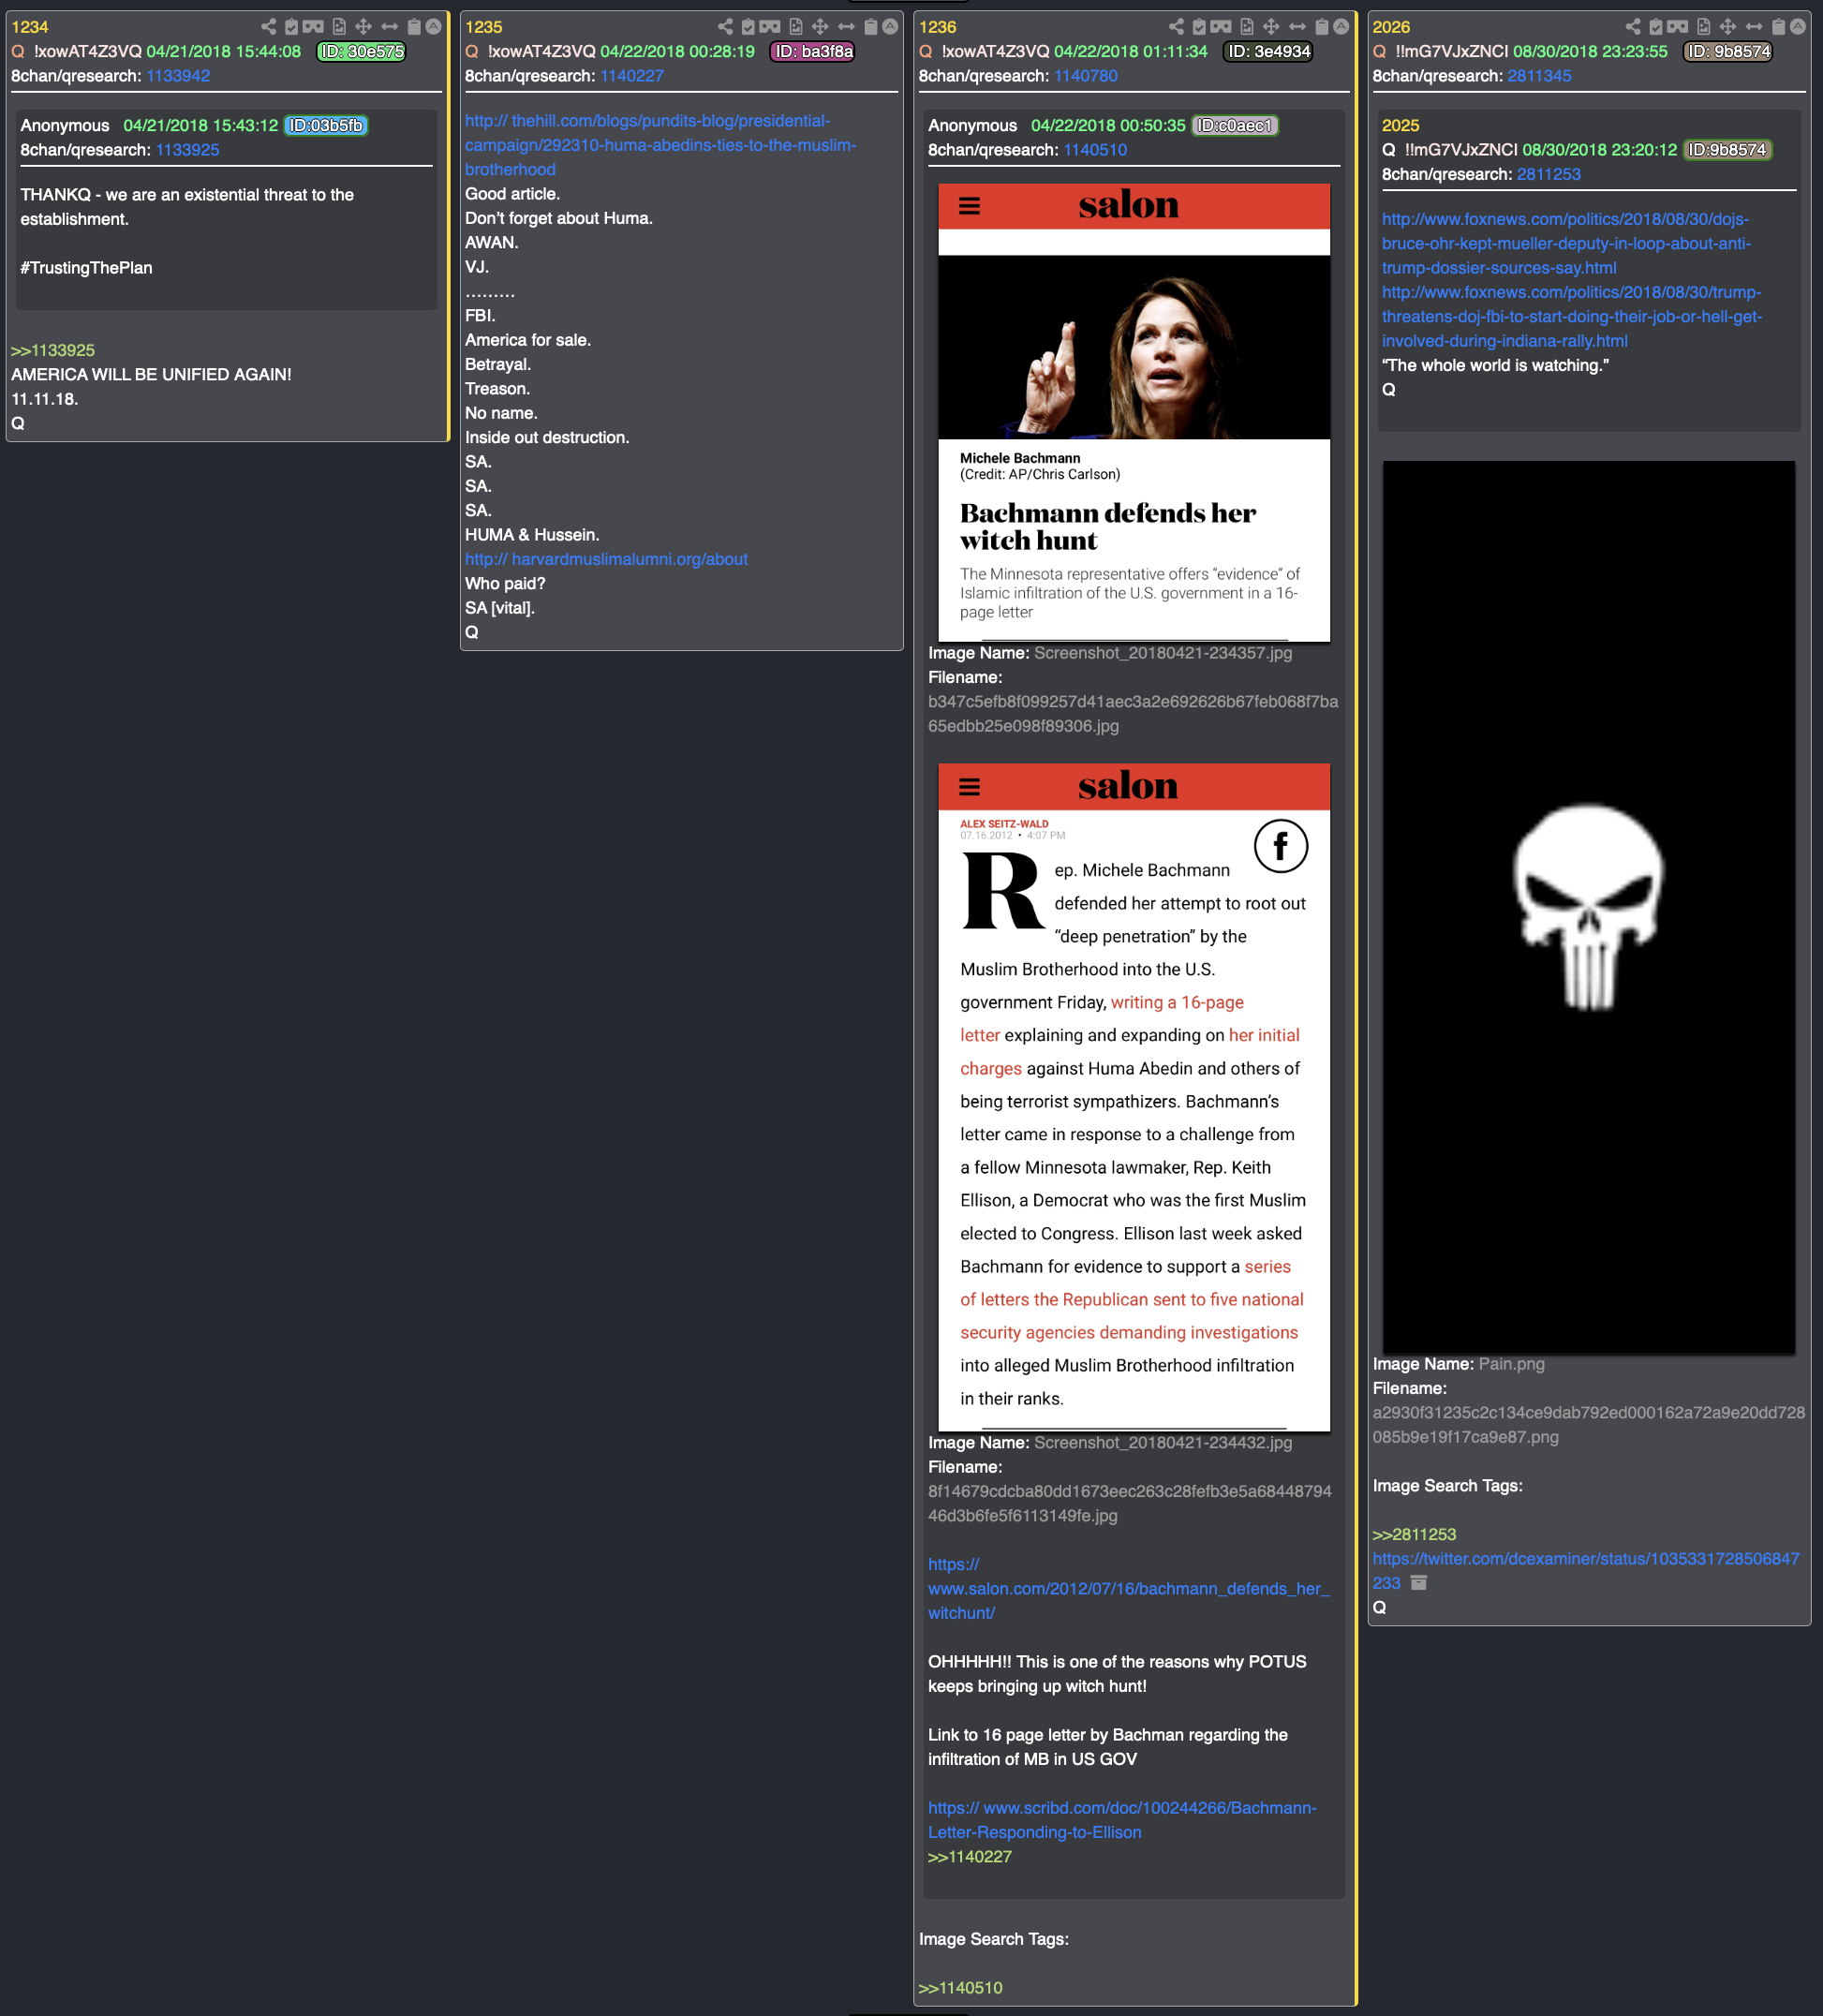Image resolution: width=1823 pixels, height=2016 pixels.
Task: Open 8chan post link 1140780
Action: 1086,76
